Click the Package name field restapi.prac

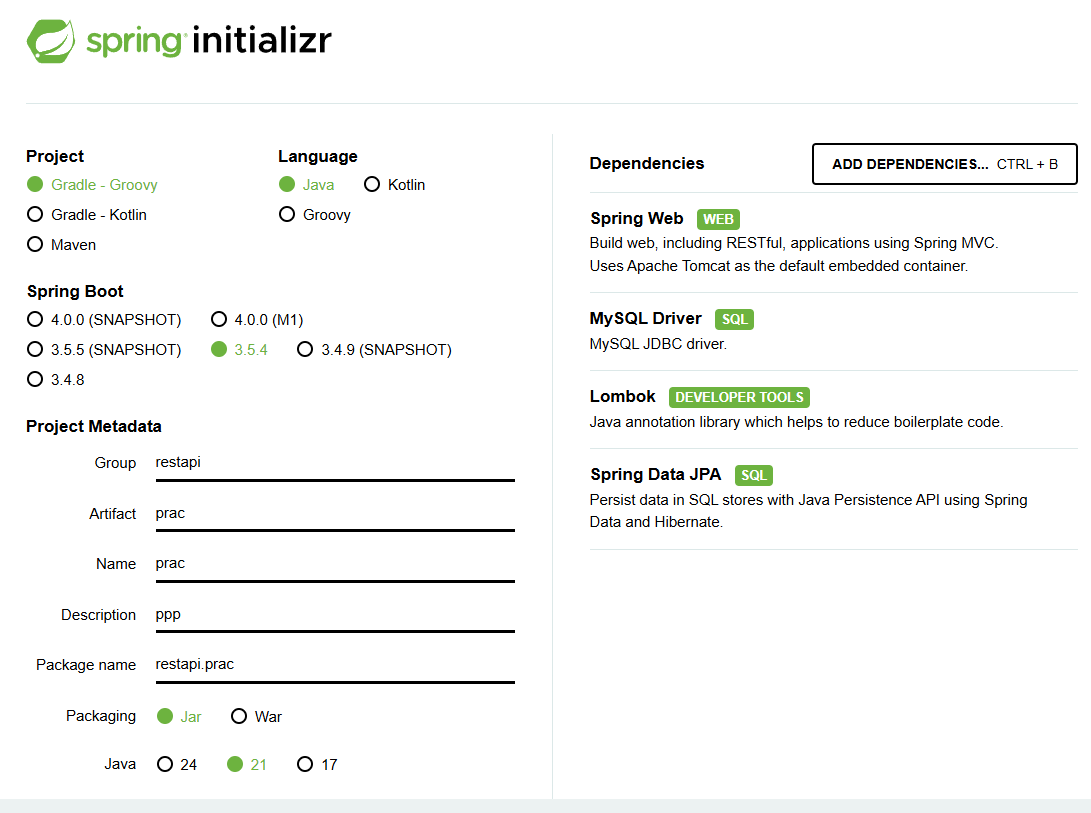[335, 665]
